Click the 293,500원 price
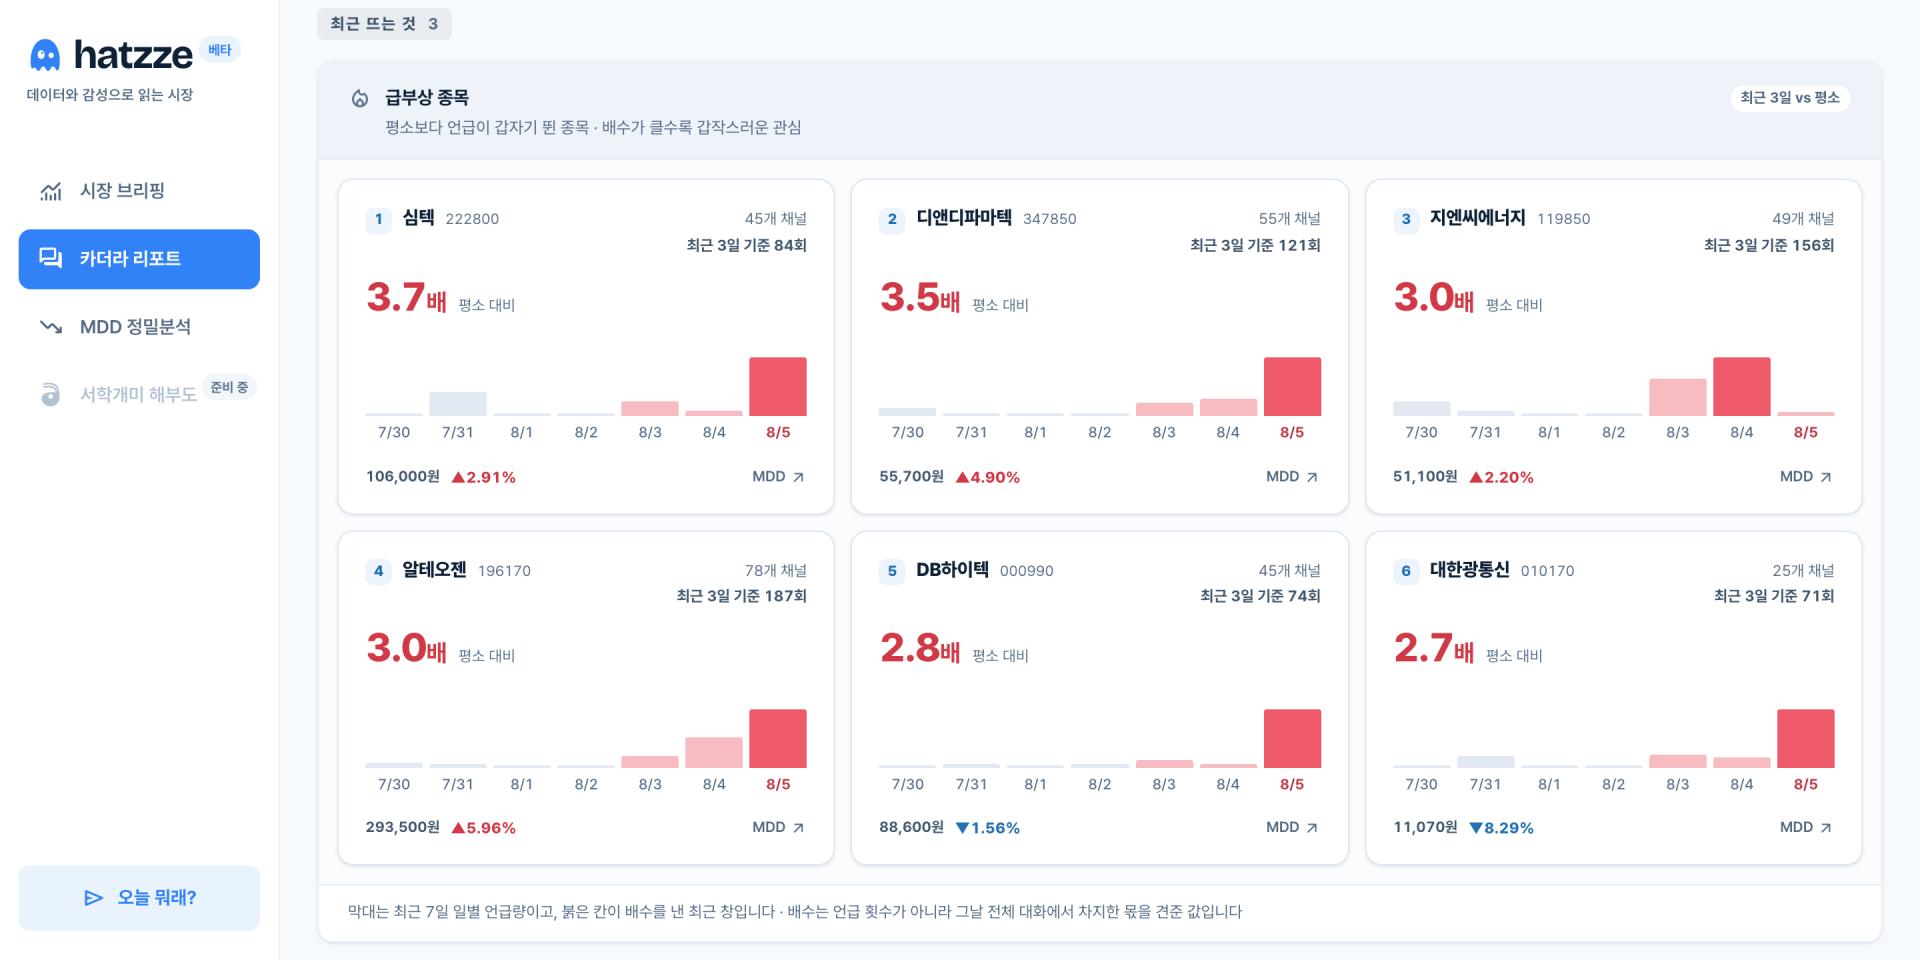Screen dimensions: 1920x960 coord(403,828)
